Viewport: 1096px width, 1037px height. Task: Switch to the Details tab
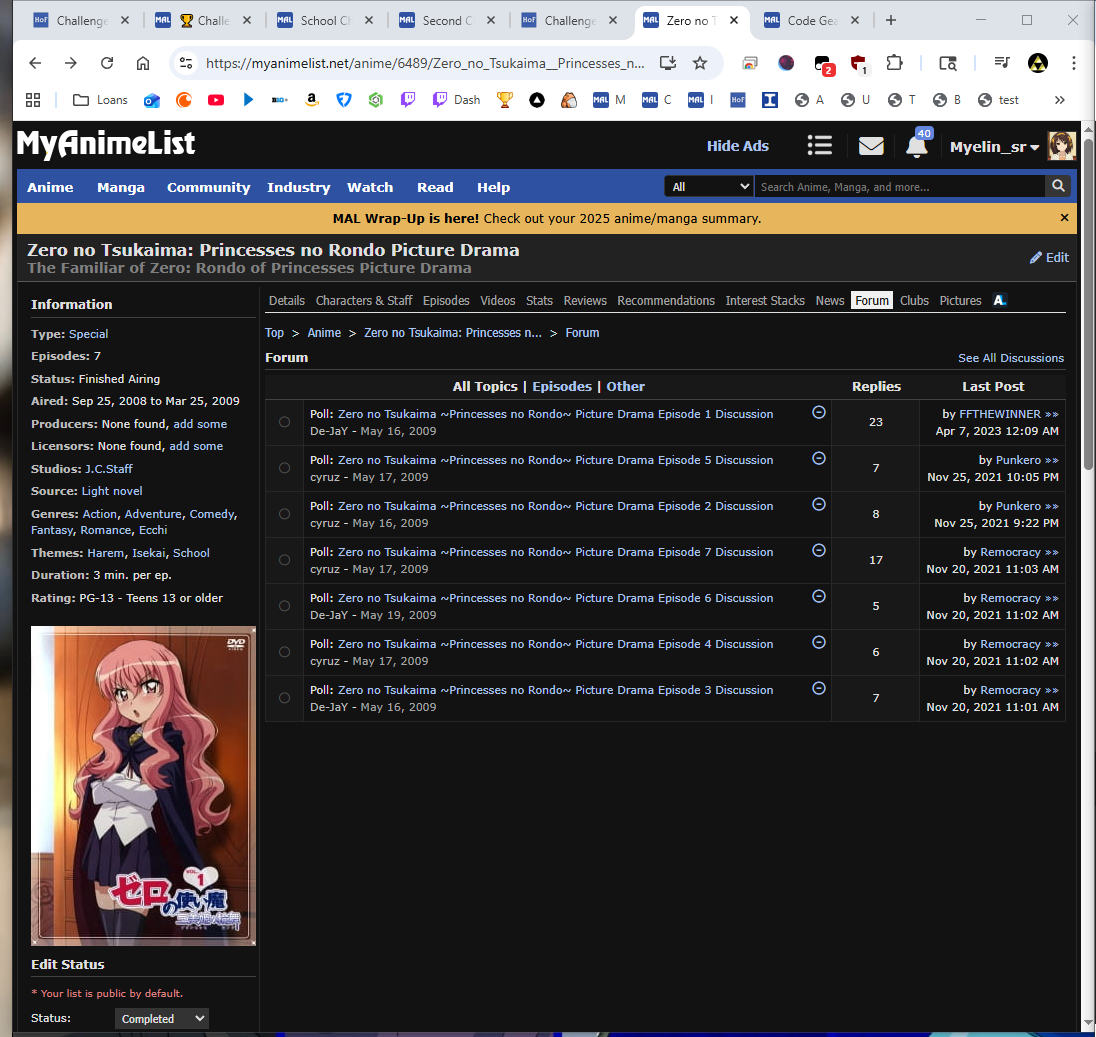[287, 300]
